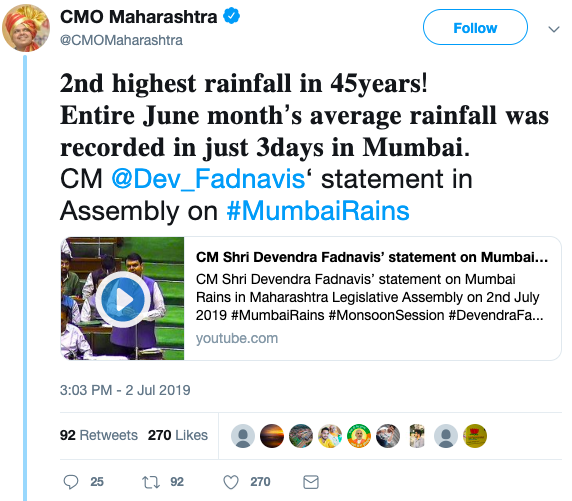572x501 pixels.
Task: Open the video card title text
Action: 372,257
